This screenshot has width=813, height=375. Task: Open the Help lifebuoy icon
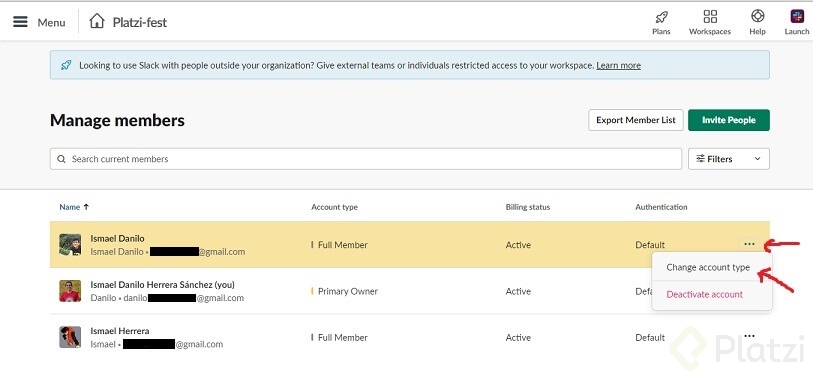click(758, 16)
